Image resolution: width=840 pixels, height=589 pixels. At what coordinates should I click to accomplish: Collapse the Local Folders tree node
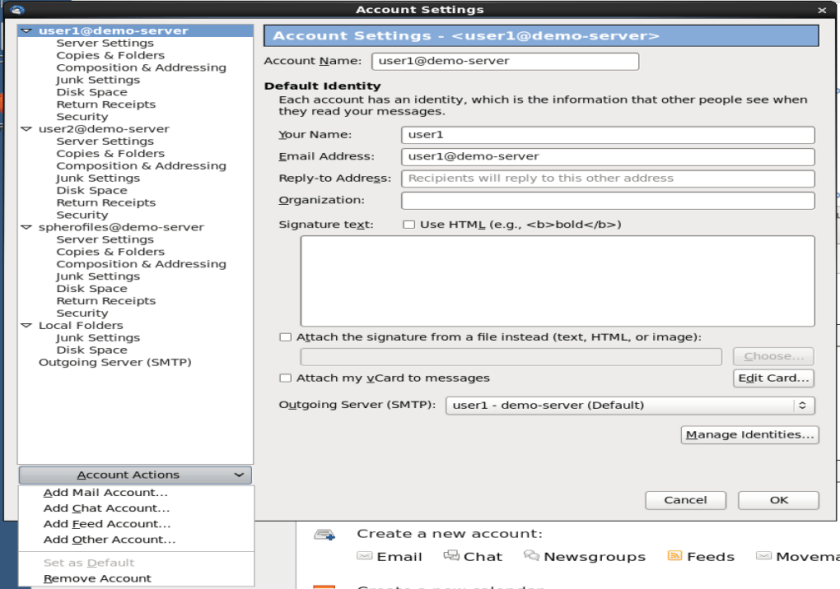click(x=26, y=326)
